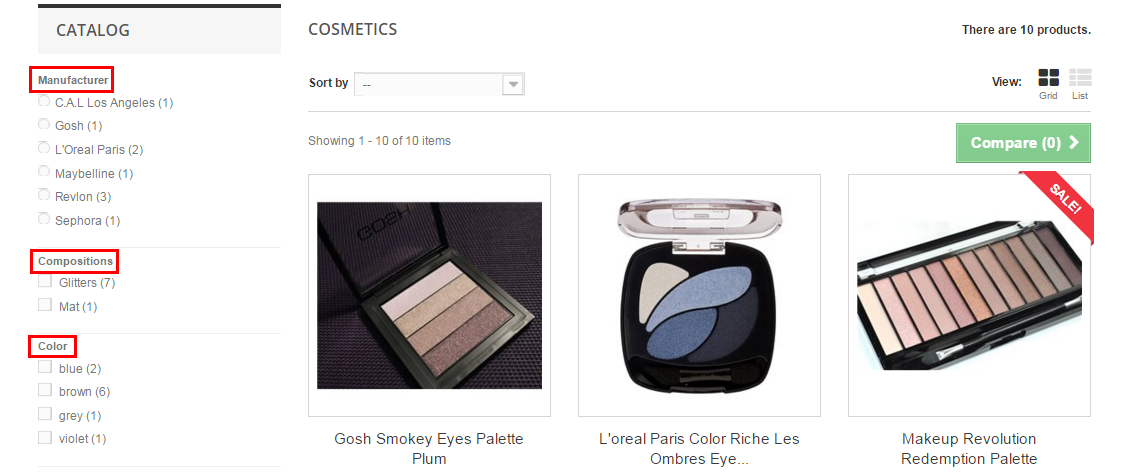Viewport: 1131px width, 474px height.
Task: Choose C.A.L Los Angeles manufacturer option
Action: coord(44,102)
